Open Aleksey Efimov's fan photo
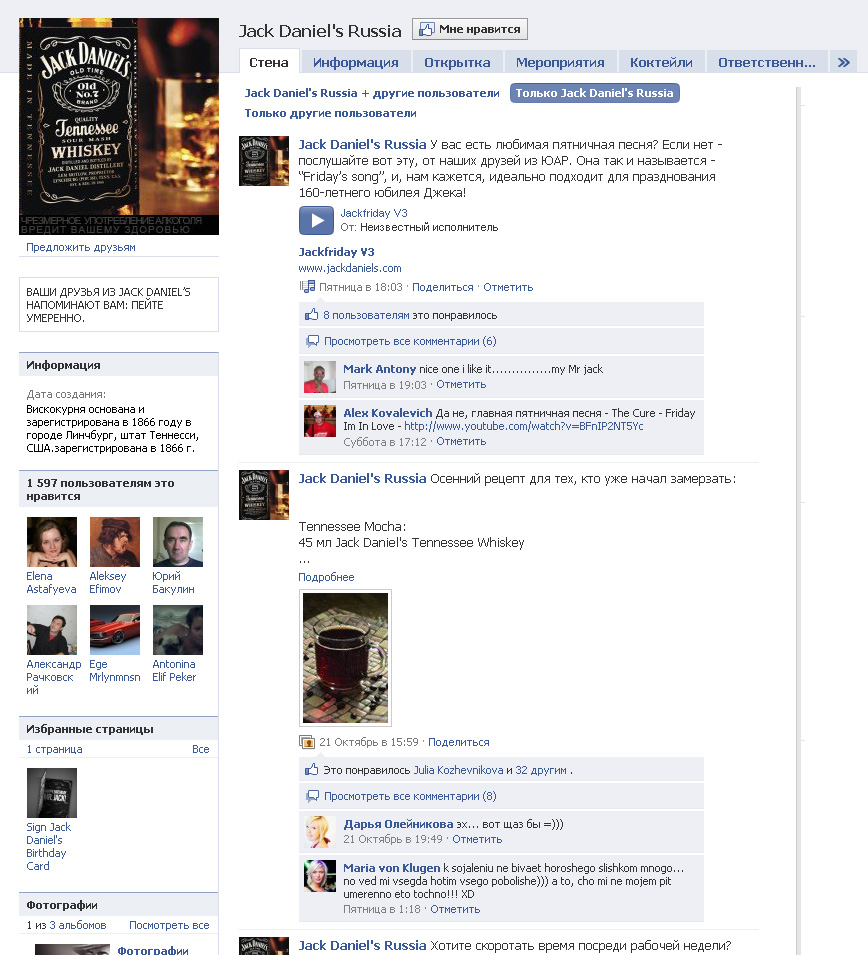The width and height of the screenshot is (868, 955). coord(115,542)
